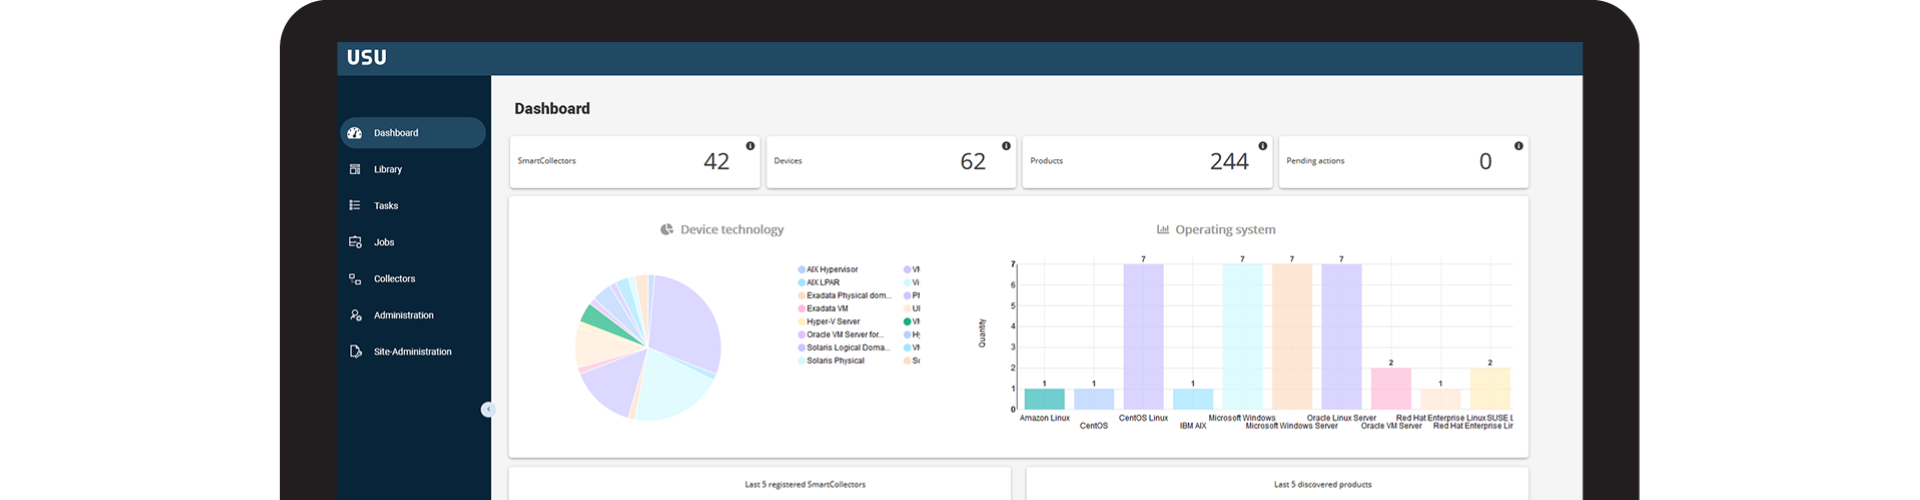Click Last 5 discovered products heading
1920x500 pixels.
[x=1323, y=485]
